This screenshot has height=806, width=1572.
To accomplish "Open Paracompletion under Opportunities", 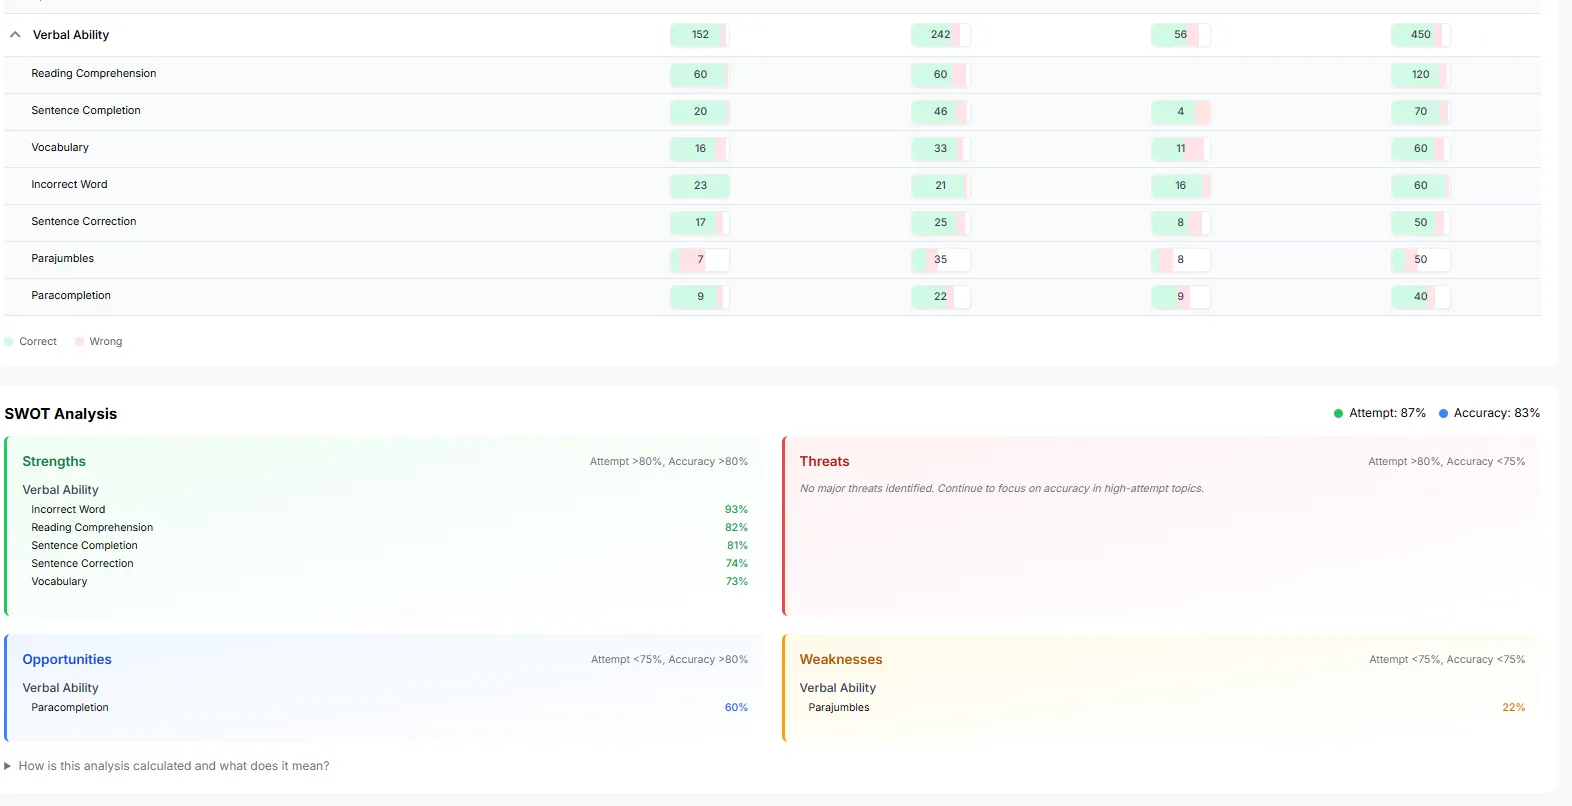I will 70,708.
